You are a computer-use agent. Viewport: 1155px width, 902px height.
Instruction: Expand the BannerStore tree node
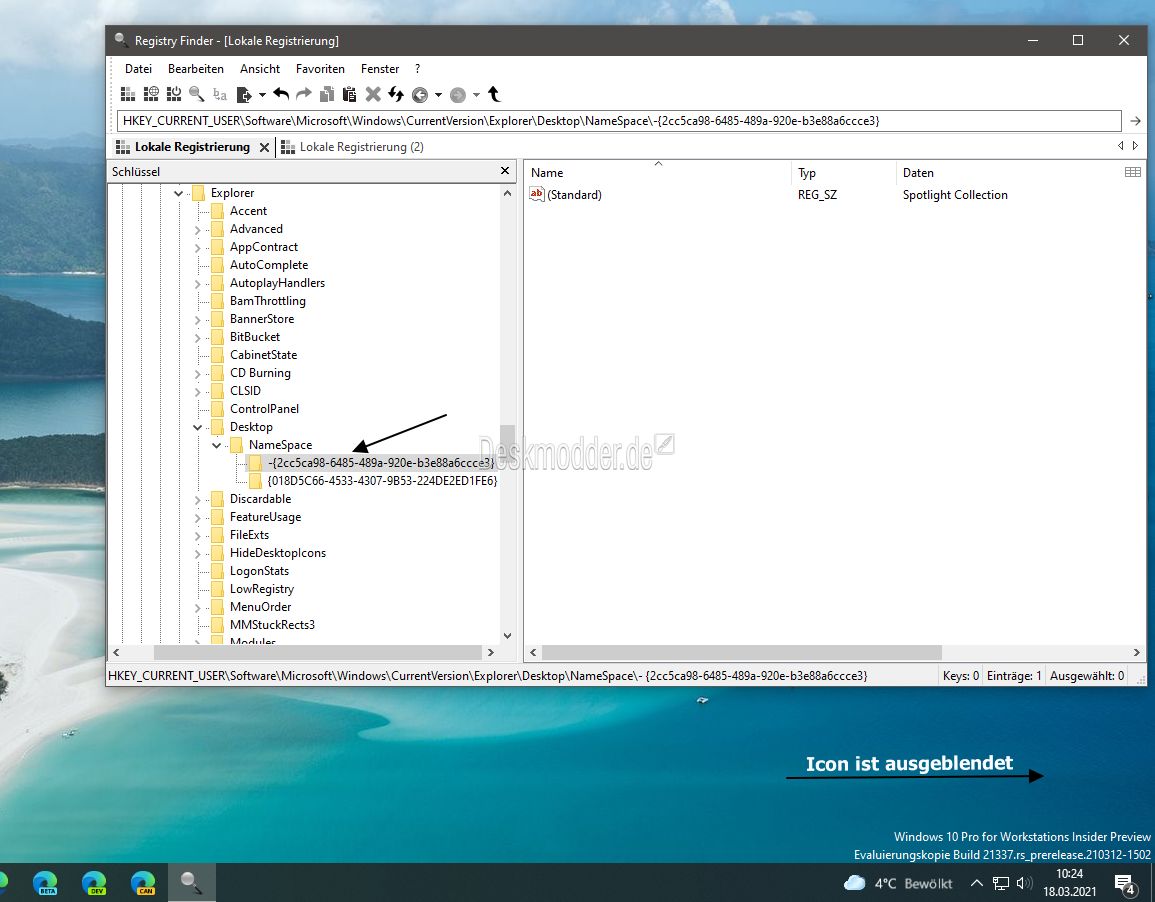(x=197, y=320)
